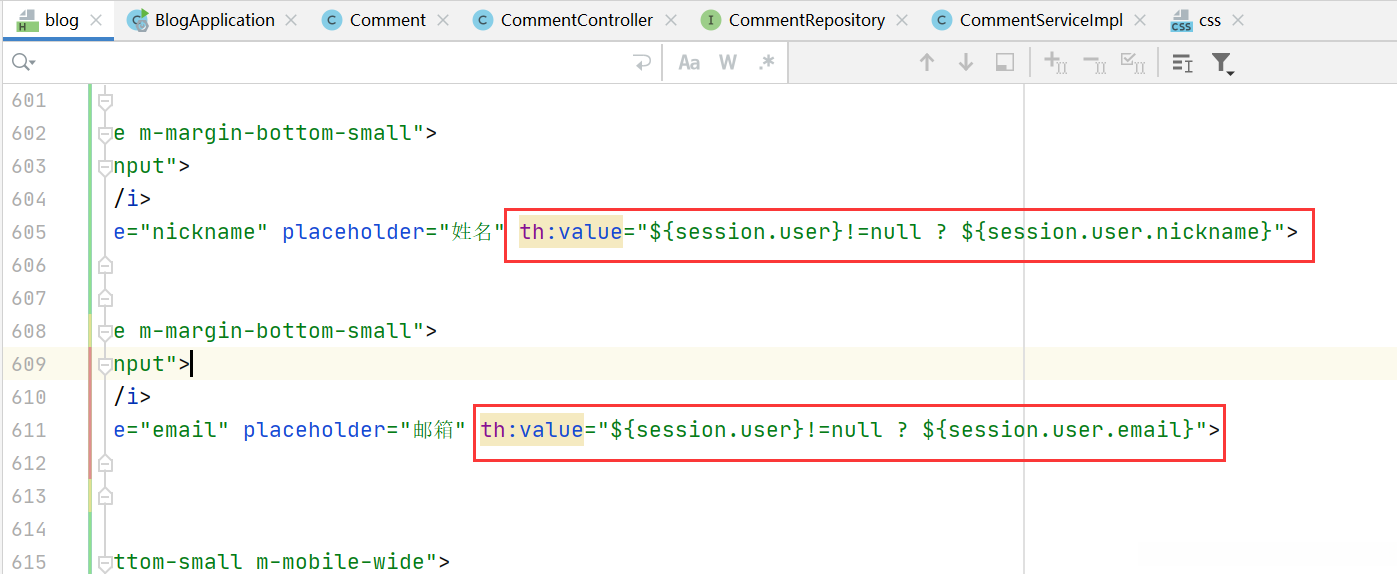Switch to the BlogApplication tab
1397x574 pixels.
[214, 20]
